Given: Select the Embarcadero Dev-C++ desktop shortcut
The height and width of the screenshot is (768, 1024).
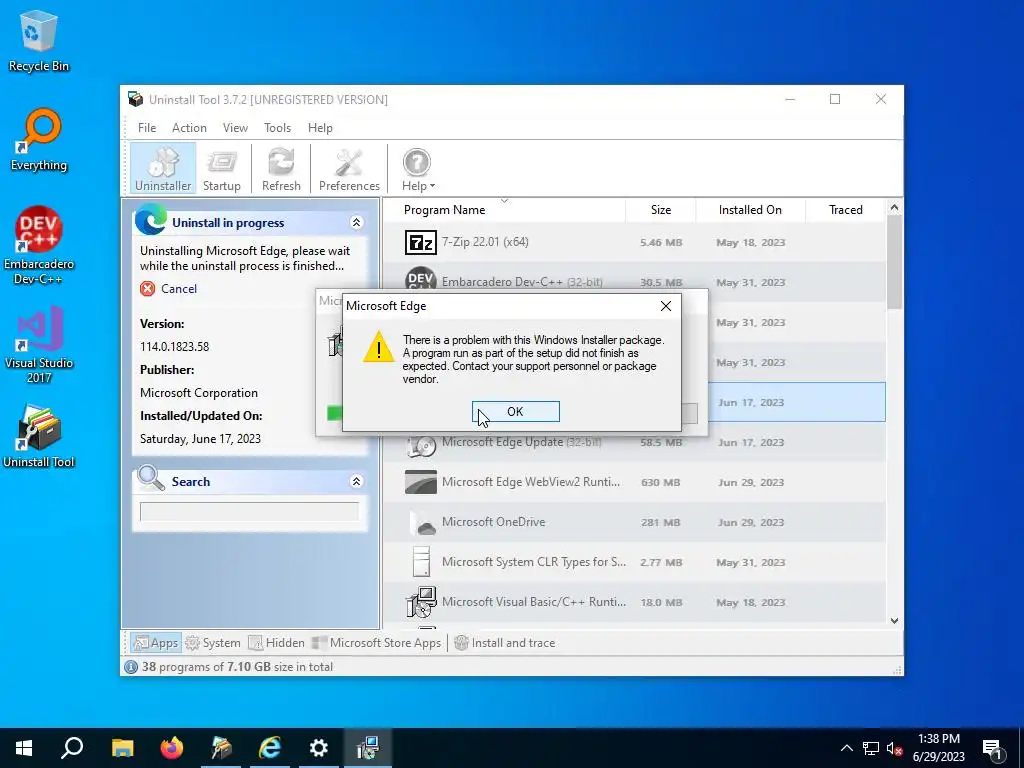Looking at the screenshot, I should pos(39,246).
